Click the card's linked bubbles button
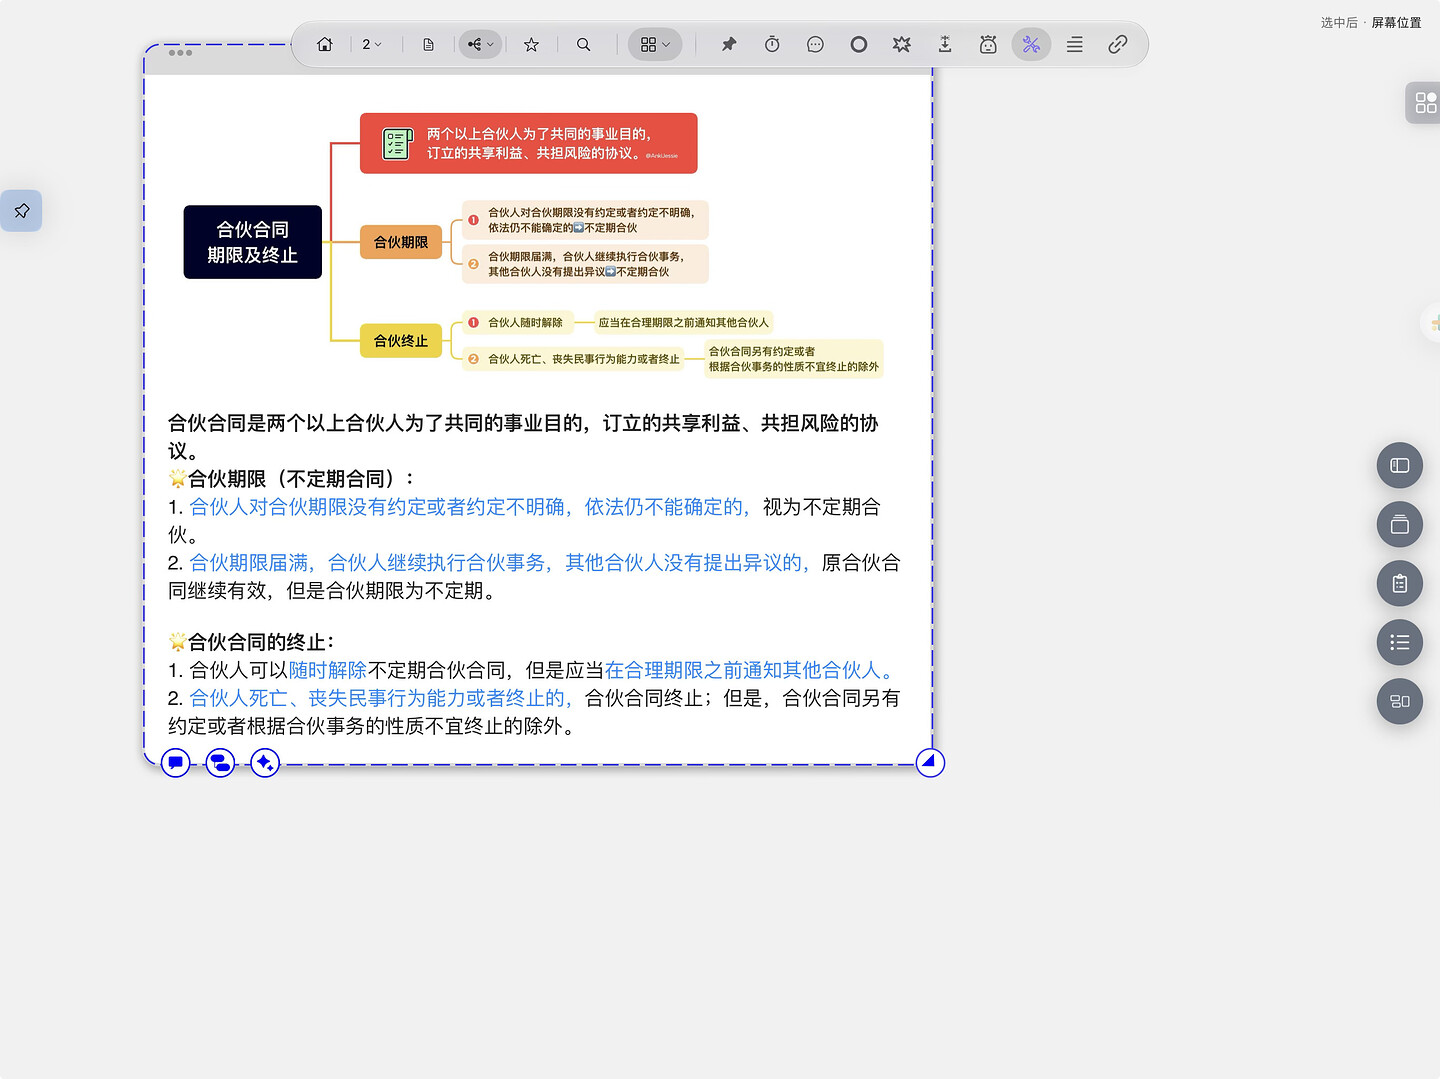Image resolution: width=1440 pixels, height=1079 pixels. (x=220, y=763)
